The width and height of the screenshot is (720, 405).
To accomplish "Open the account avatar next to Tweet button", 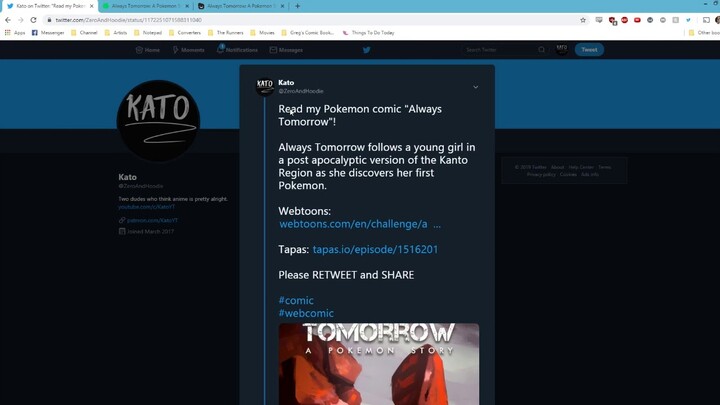I will pos(562,49).
